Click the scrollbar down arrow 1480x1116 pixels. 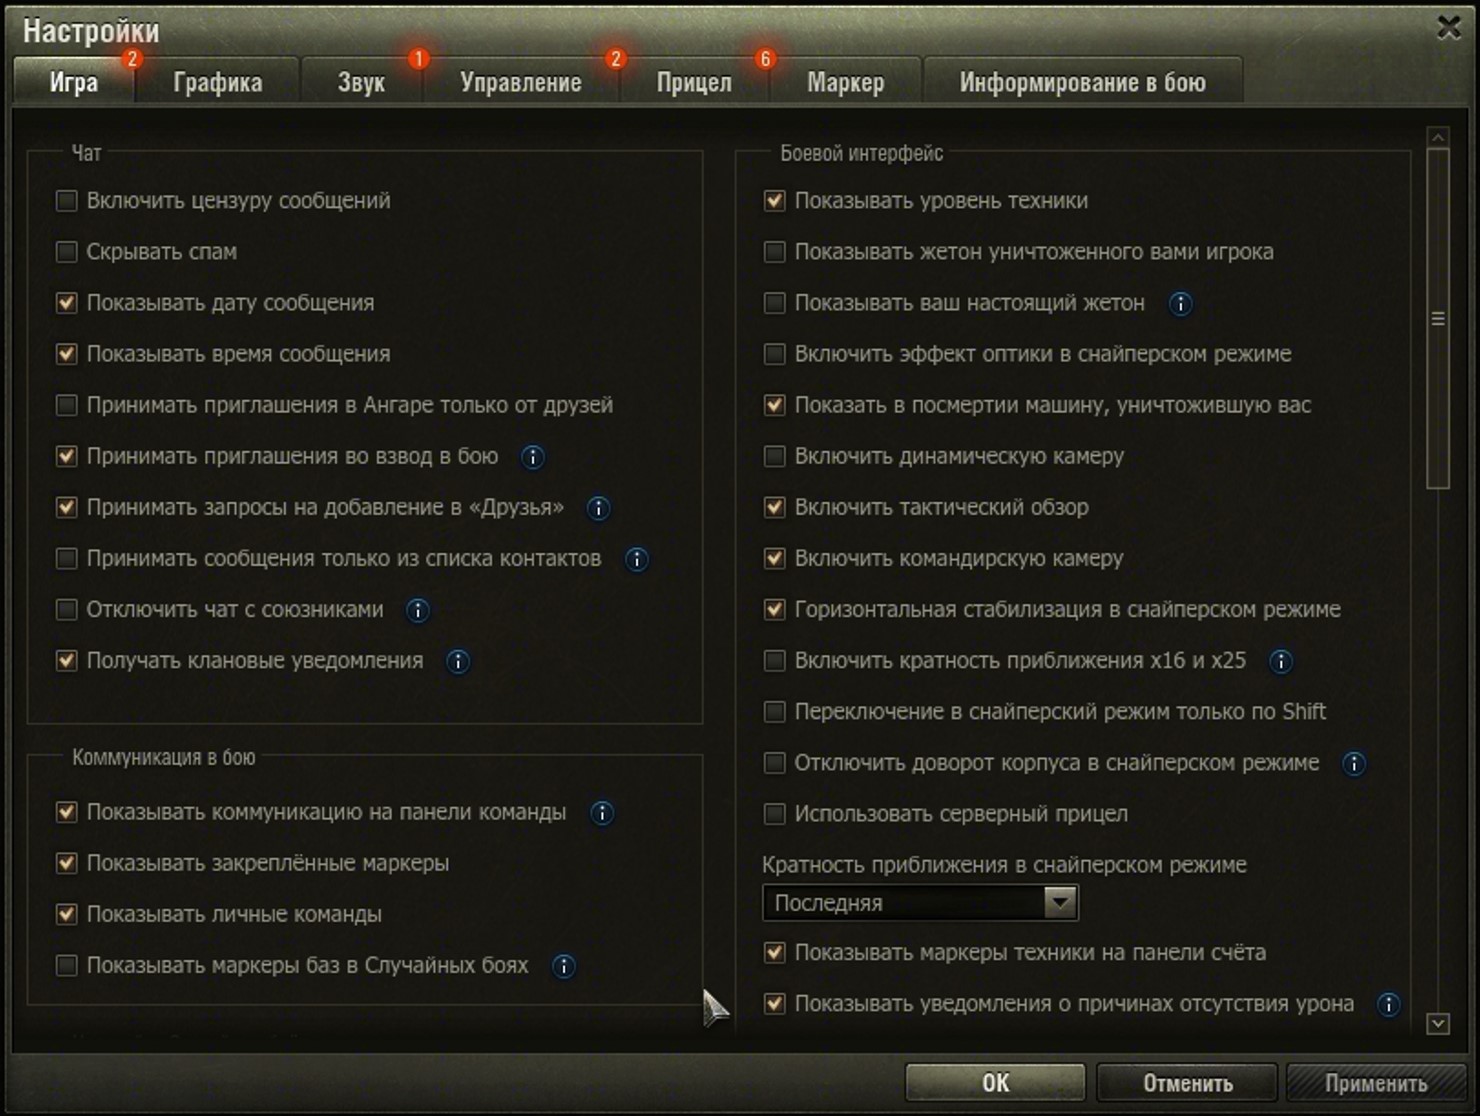click(1438, 1023)
